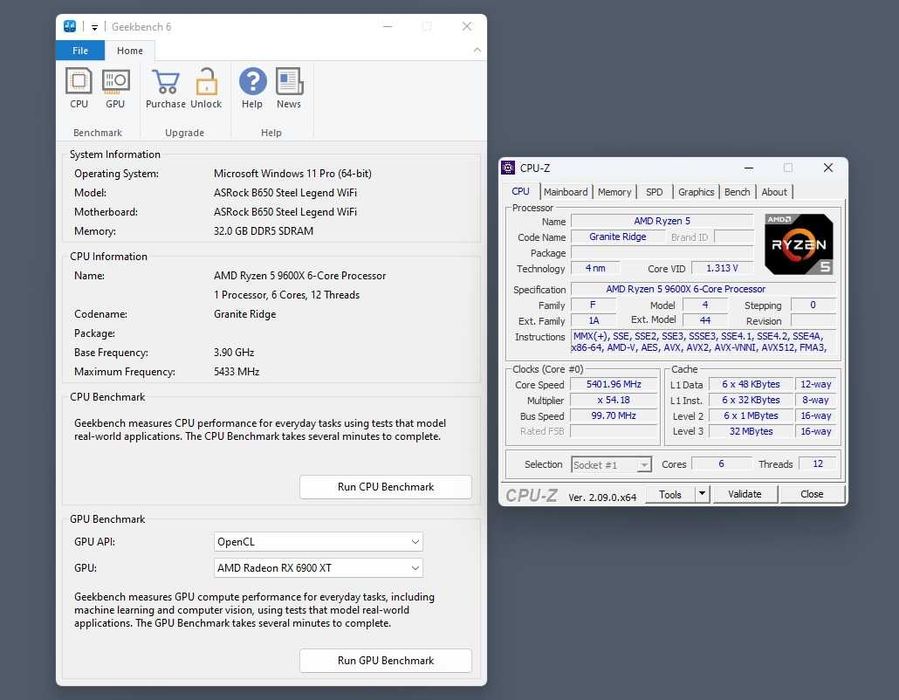Click the Specification field in CPU-Z
This screenshot has height=700, width=899.
point(703,290)
